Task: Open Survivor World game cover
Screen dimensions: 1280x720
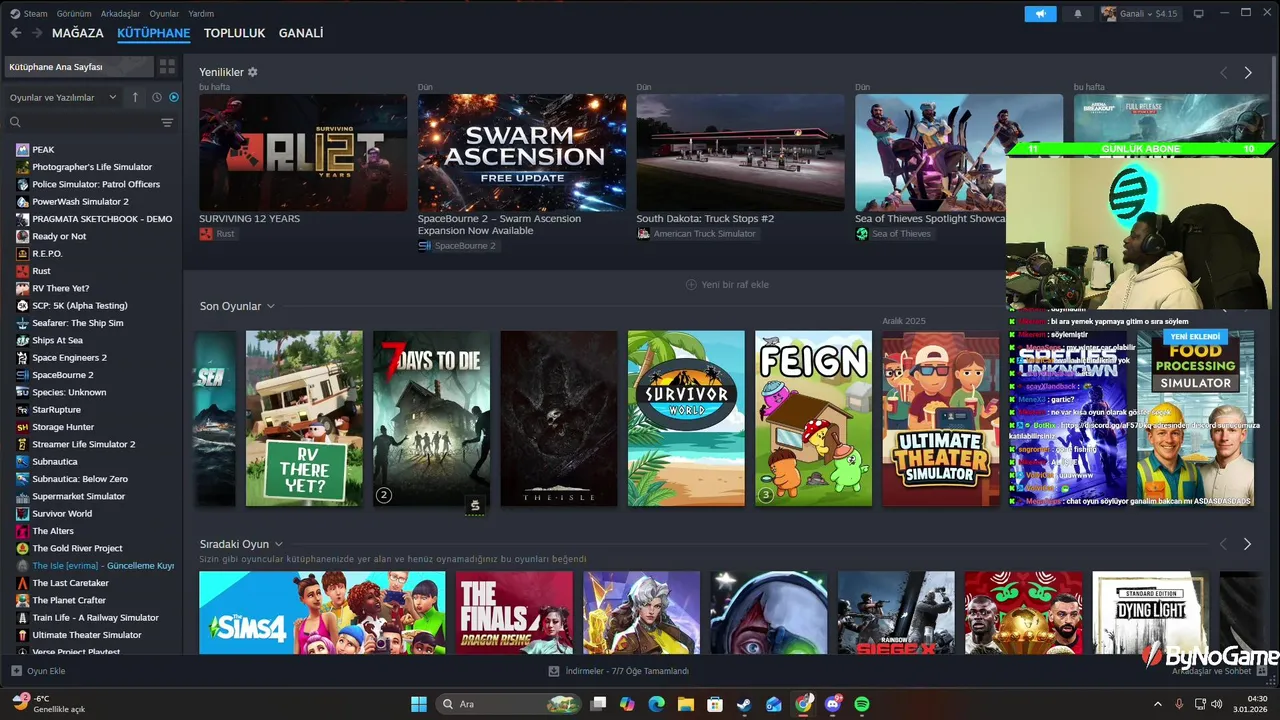Action: pyautogui.click(x=686, y=418)
